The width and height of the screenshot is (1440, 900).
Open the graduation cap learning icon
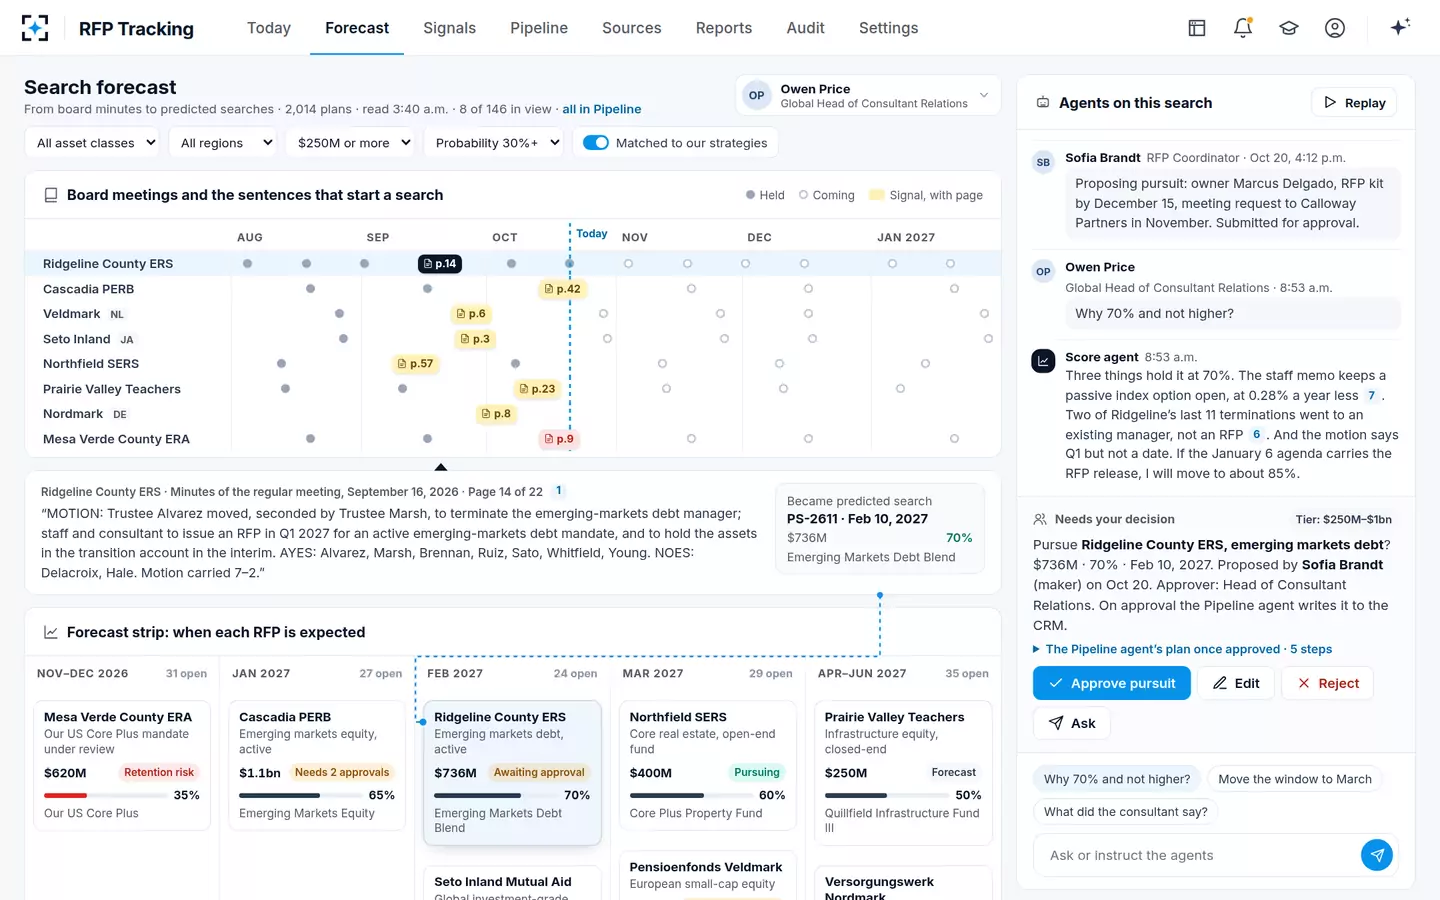pyautogui.click(x=1289, y=28)
